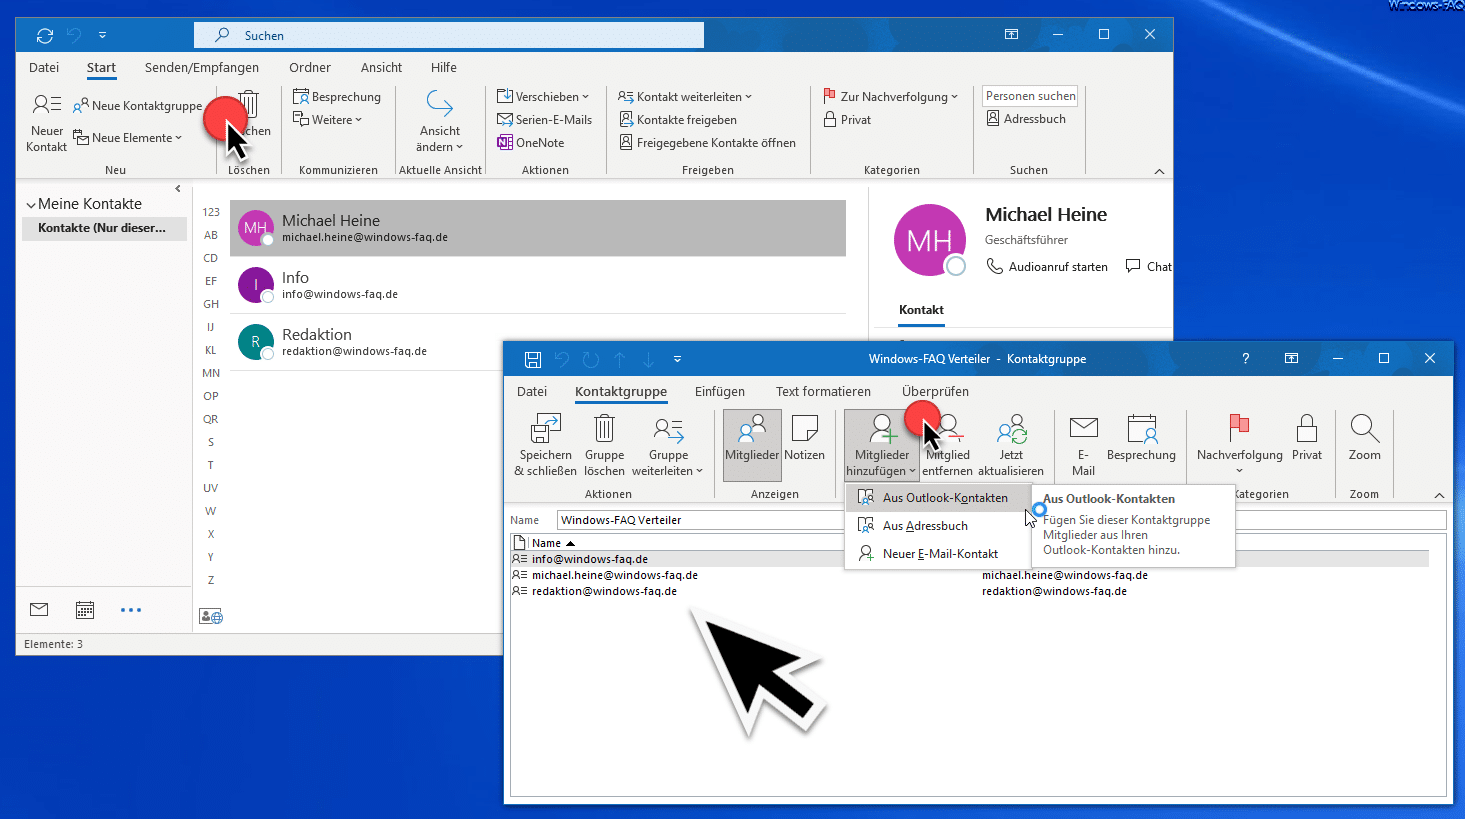This screenshot has height=819, width=1465.
Task: Click save icon in group title bar
Action: [533, 359]
